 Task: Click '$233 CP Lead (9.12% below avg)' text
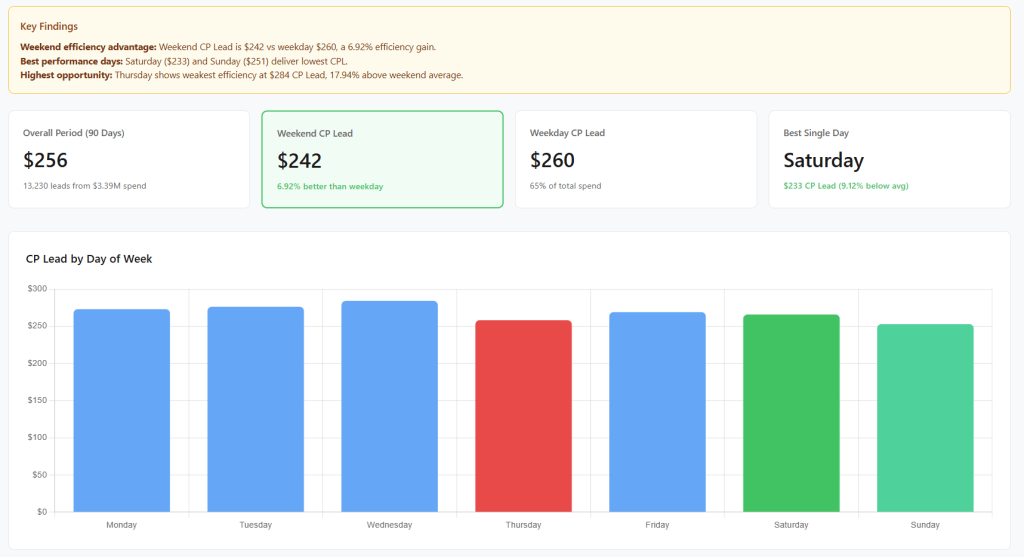click(845, 186)
